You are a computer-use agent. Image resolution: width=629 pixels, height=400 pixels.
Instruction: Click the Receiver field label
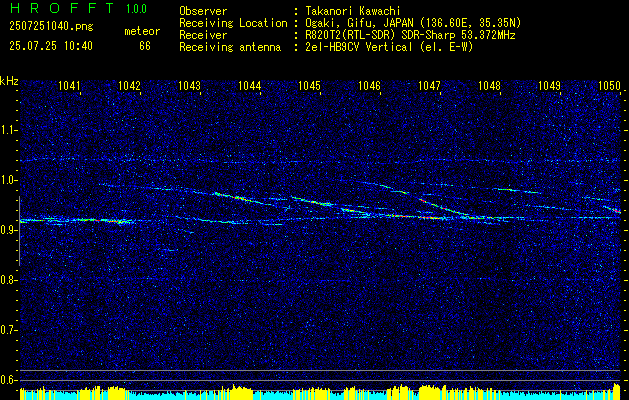203,35
